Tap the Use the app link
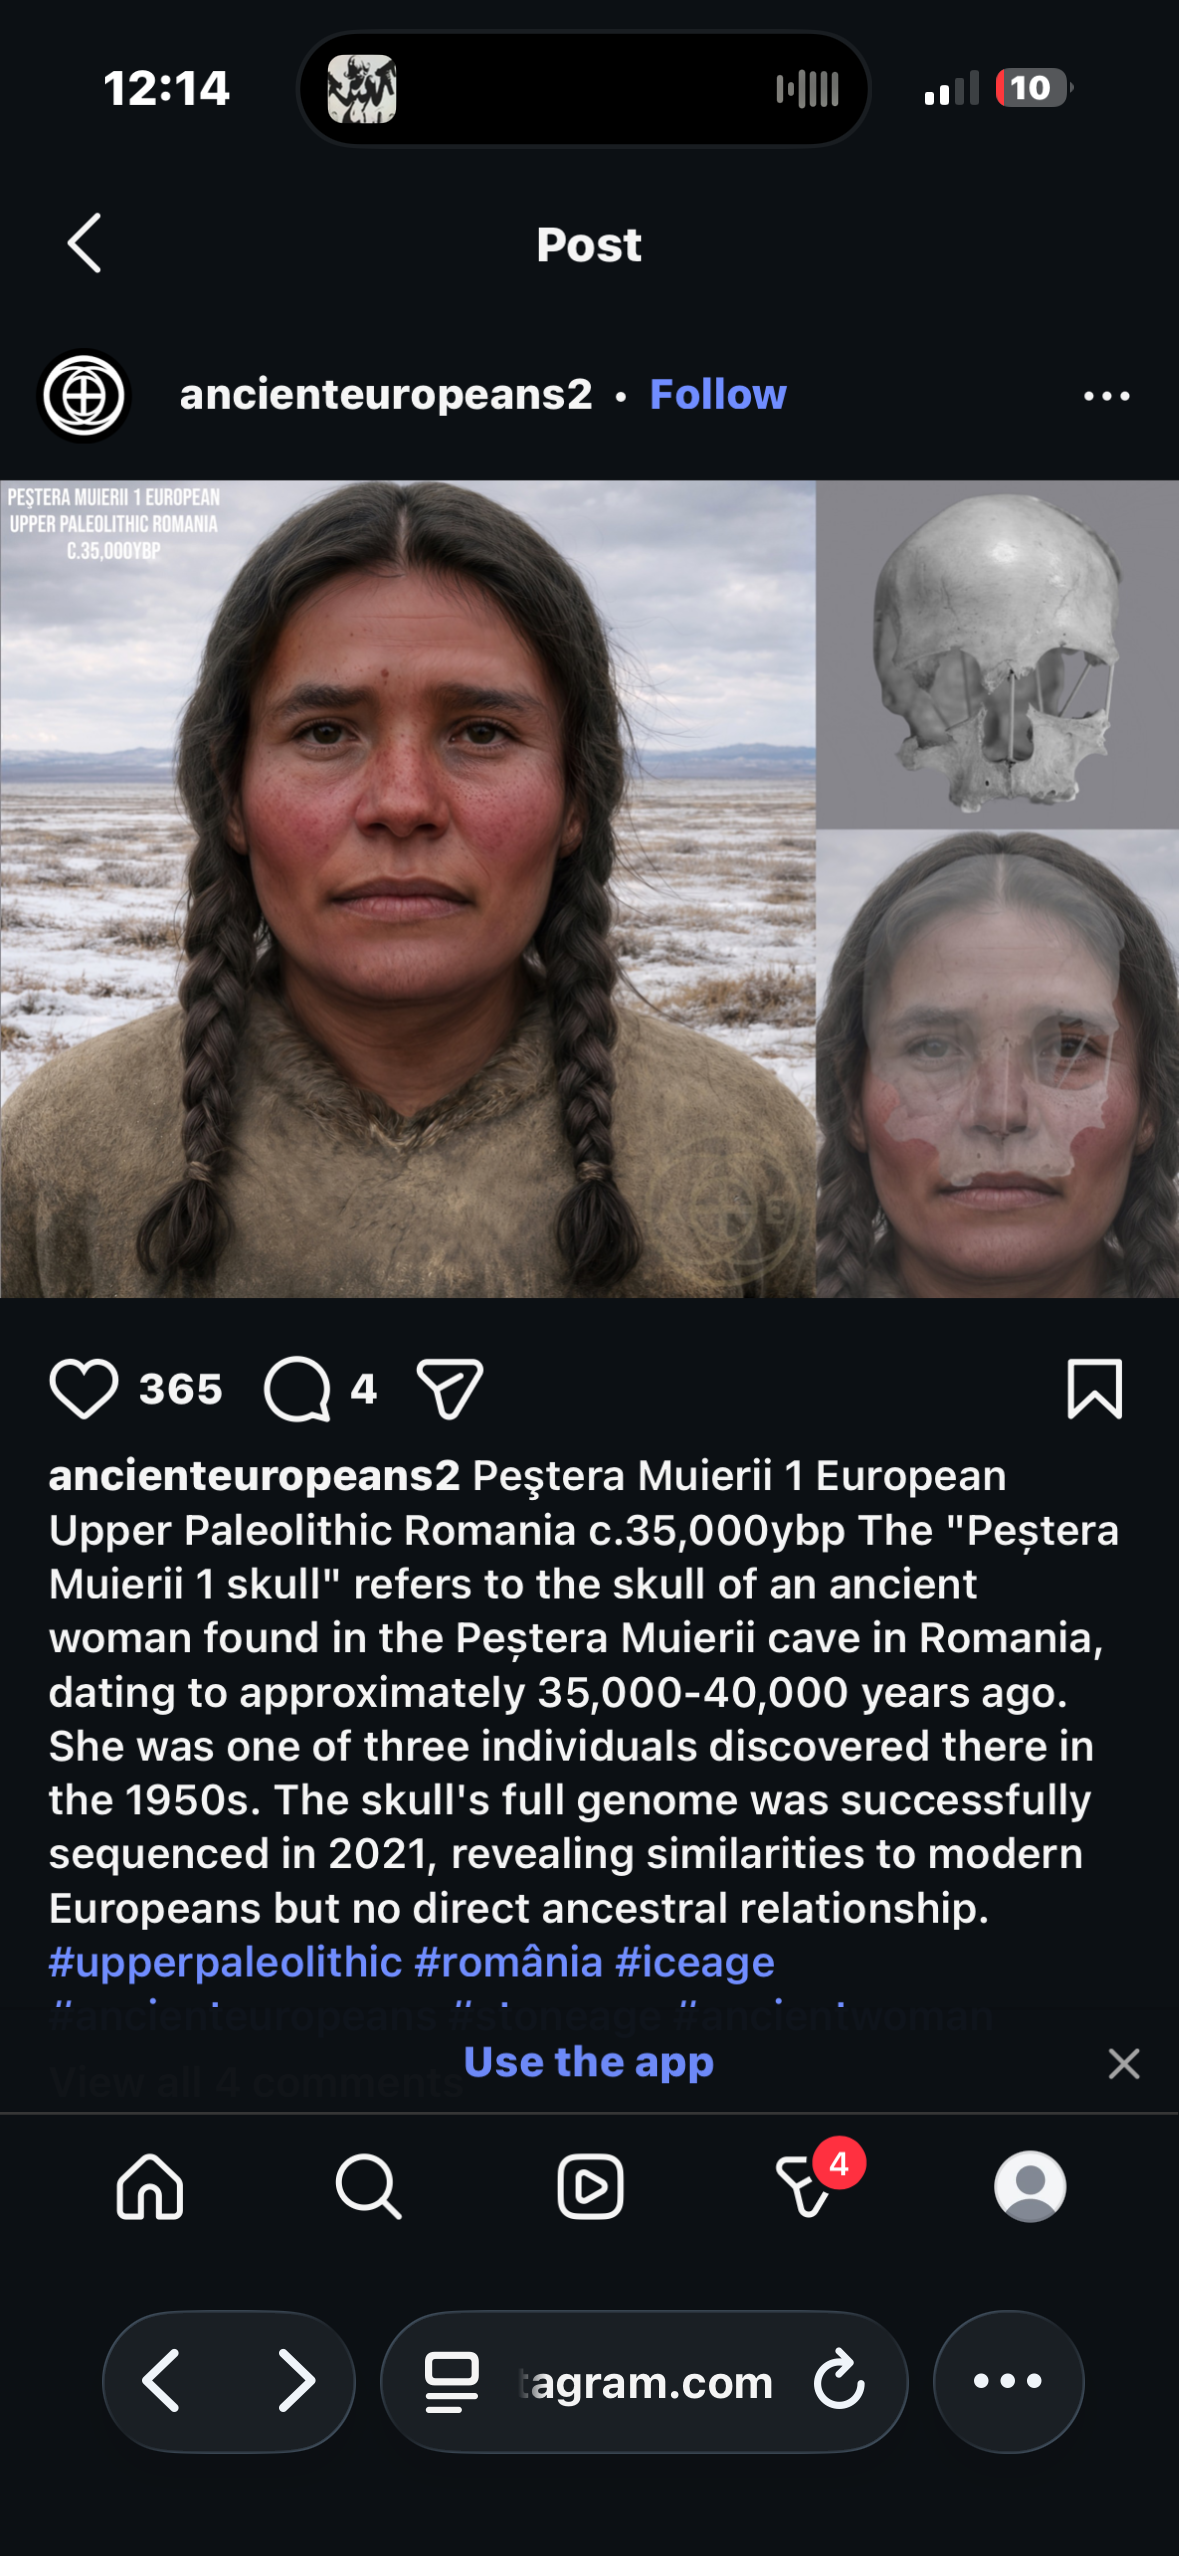The width and height of the screenshot is (1179, 2556). click(589, 2062)
